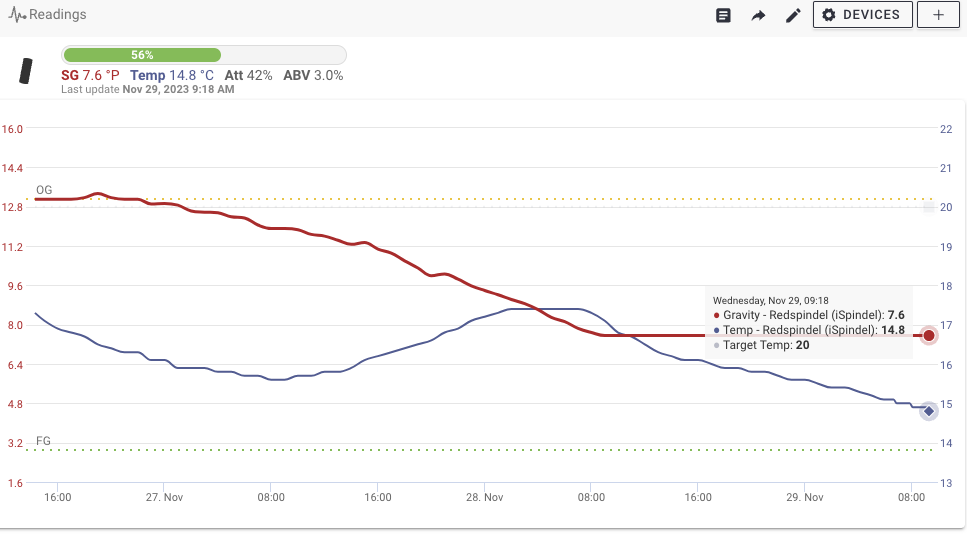The height and width of the screenshot is (535, 975).
Task: Click the ABV 3.0% value
Action: tap(313, 75)
